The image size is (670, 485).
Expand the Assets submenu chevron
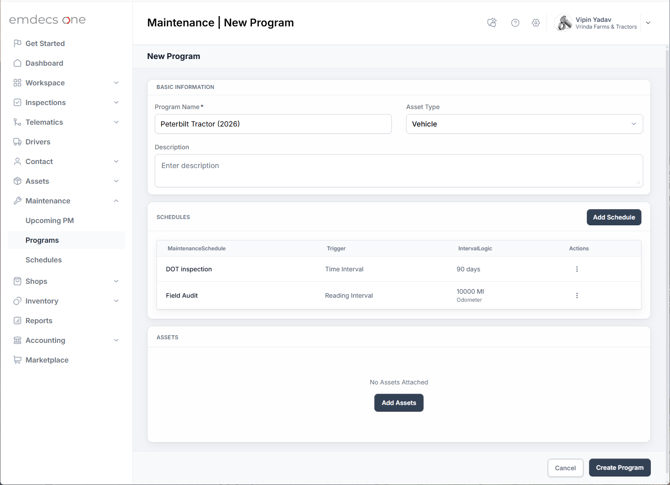coord(116,181)
